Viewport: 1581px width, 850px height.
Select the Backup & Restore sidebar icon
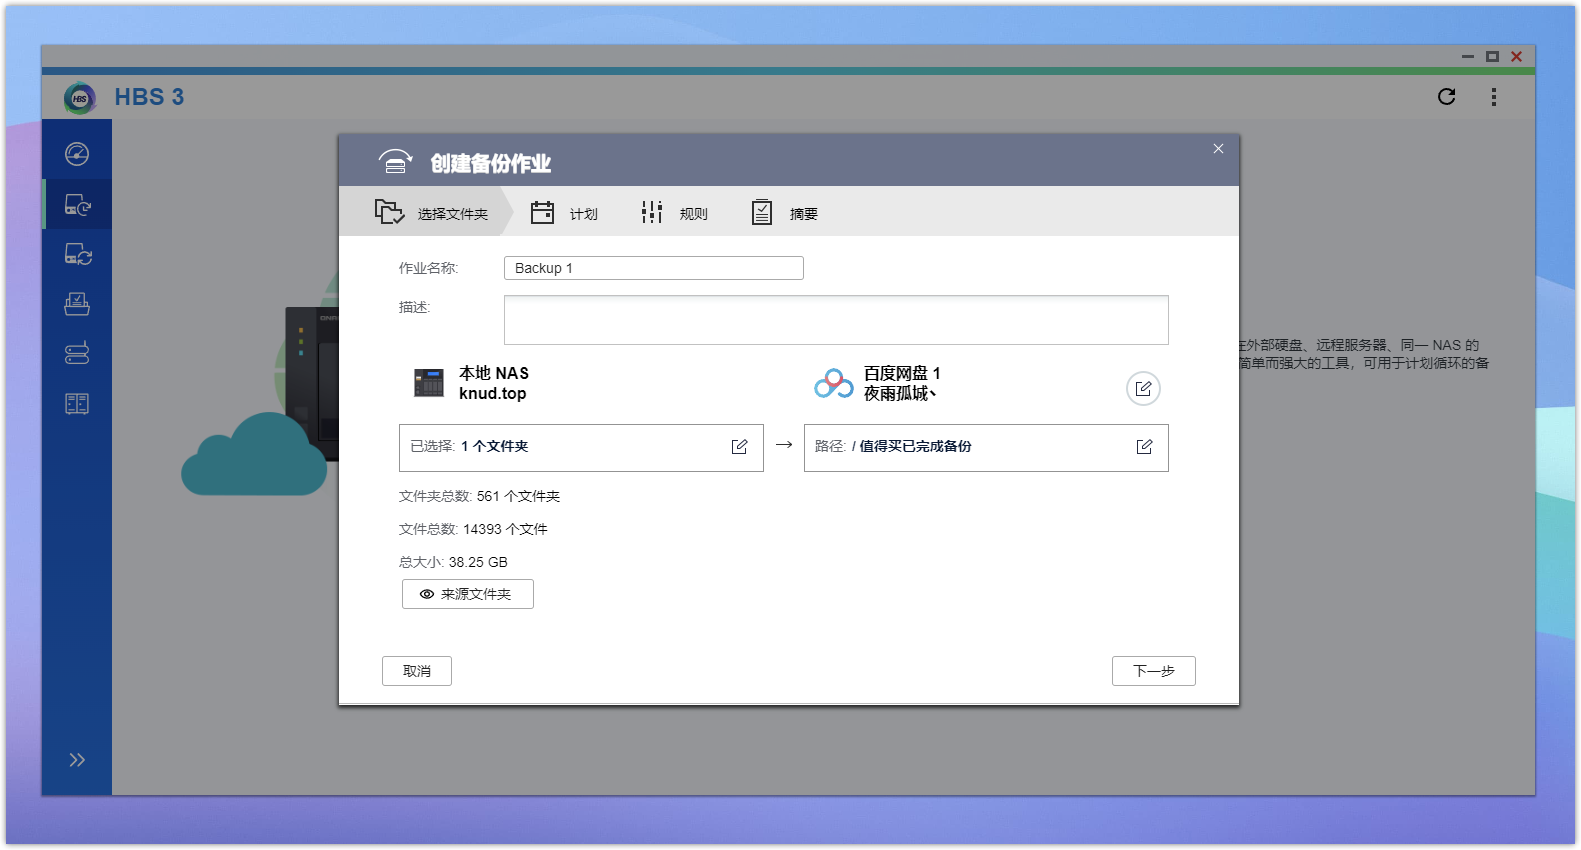pyautogui.click(x=77, y=205)
